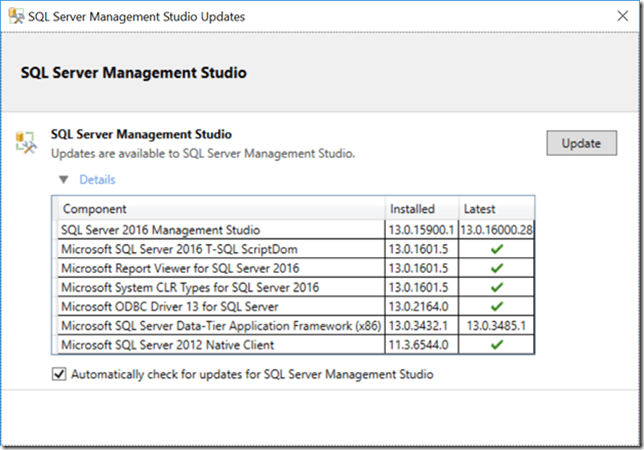Screen dimensions: 644x450
Task: Sort by the Component column header
Action: coord(221,209)
